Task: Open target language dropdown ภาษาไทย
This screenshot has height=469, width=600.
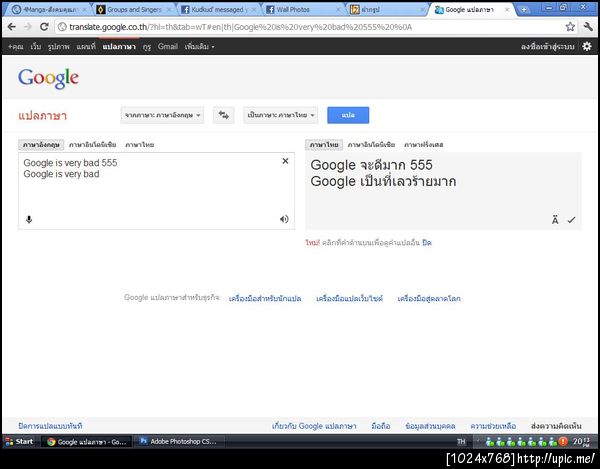Action: coord(281,115)
